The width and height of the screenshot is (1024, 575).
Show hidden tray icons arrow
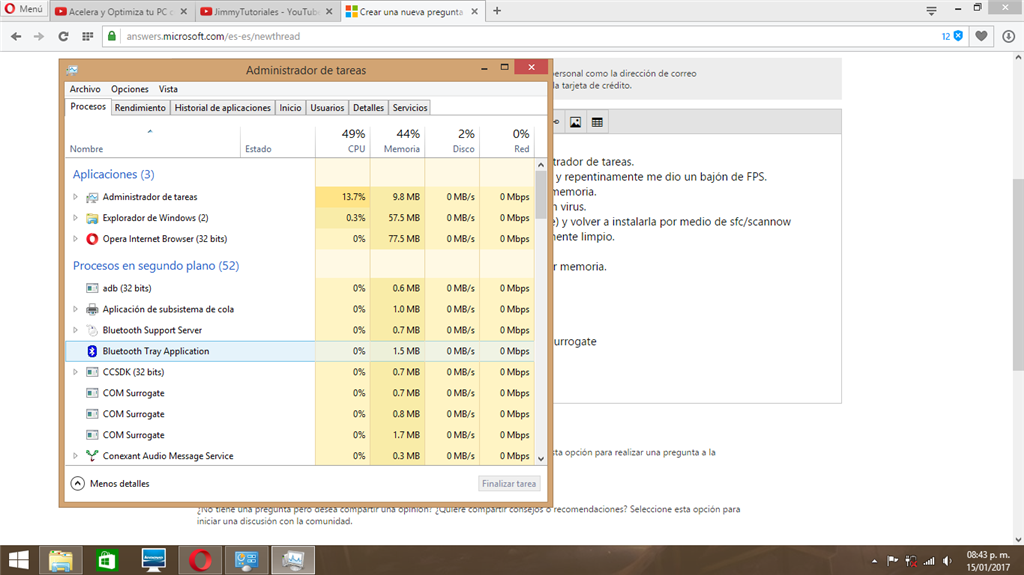pyautogui.click(x=874, y=561)
